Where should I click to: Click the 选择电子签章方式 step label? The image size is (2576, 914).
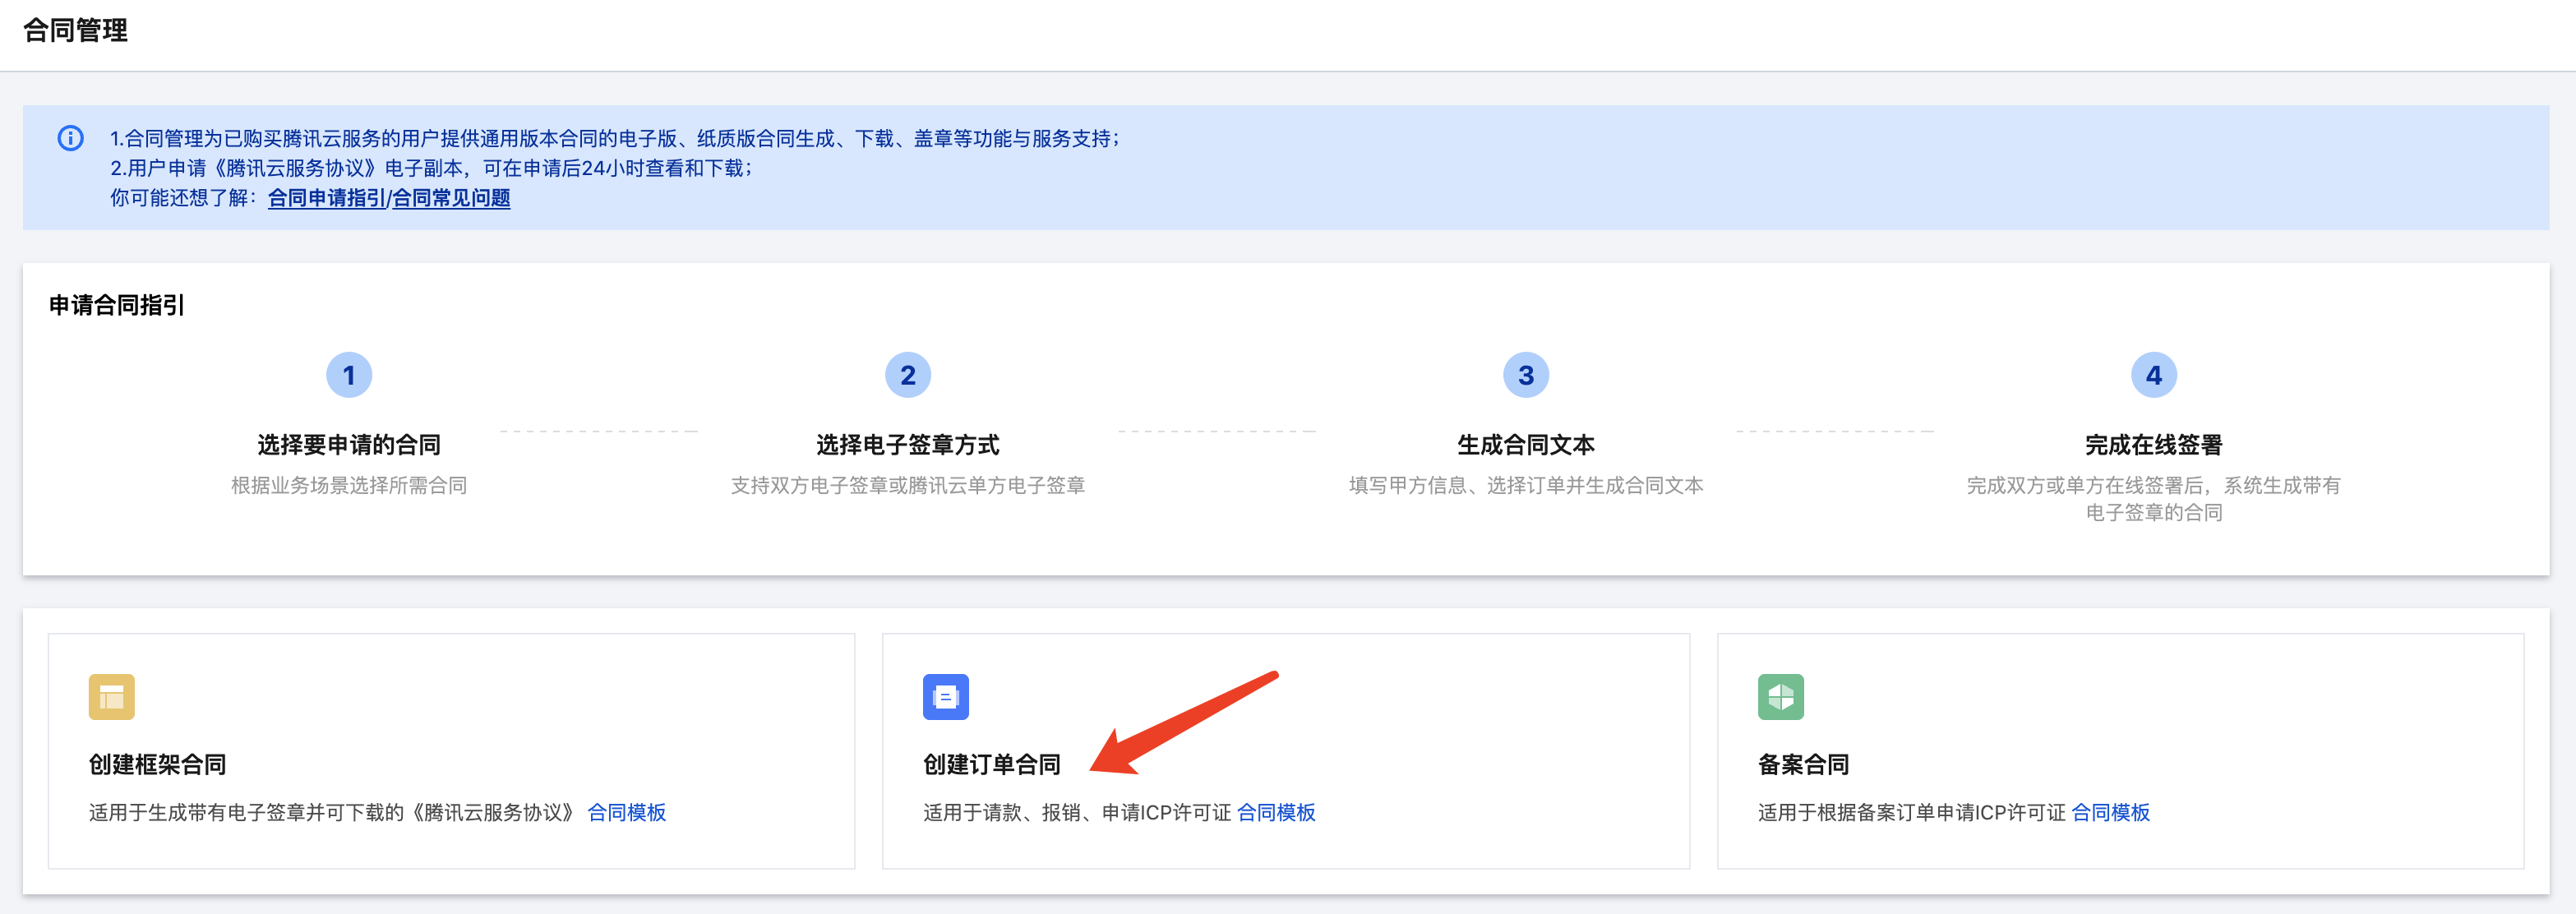point(907,445)
